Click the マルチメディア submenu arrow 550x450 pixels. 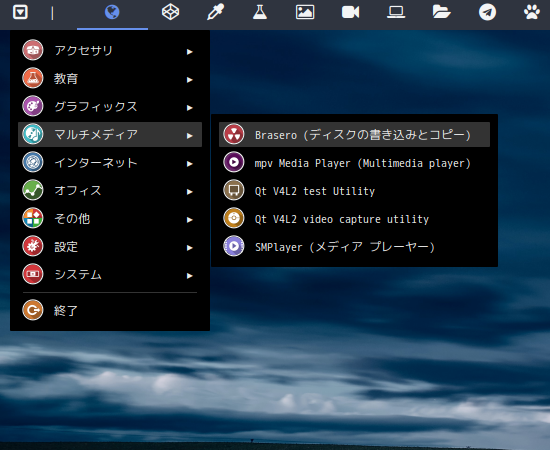coord(190,136)
